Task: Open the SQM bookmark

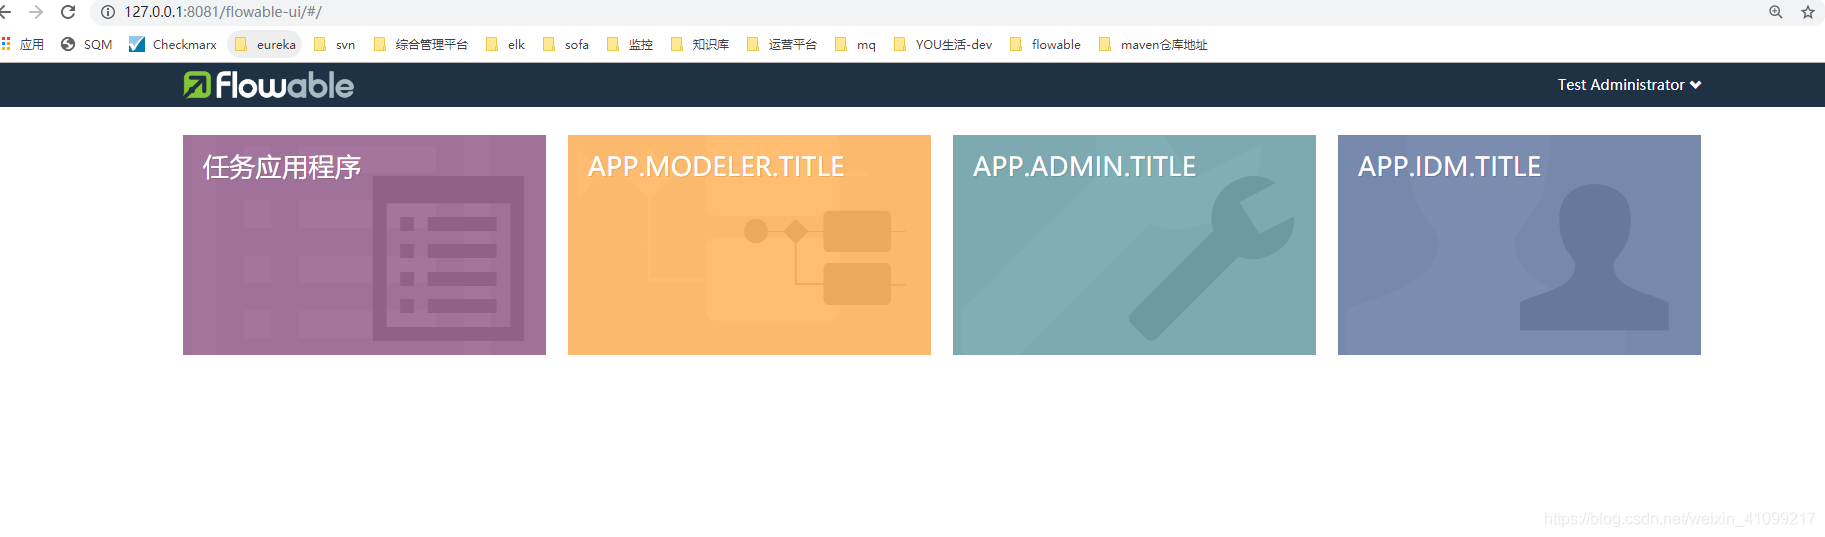Action: (87, 44)
